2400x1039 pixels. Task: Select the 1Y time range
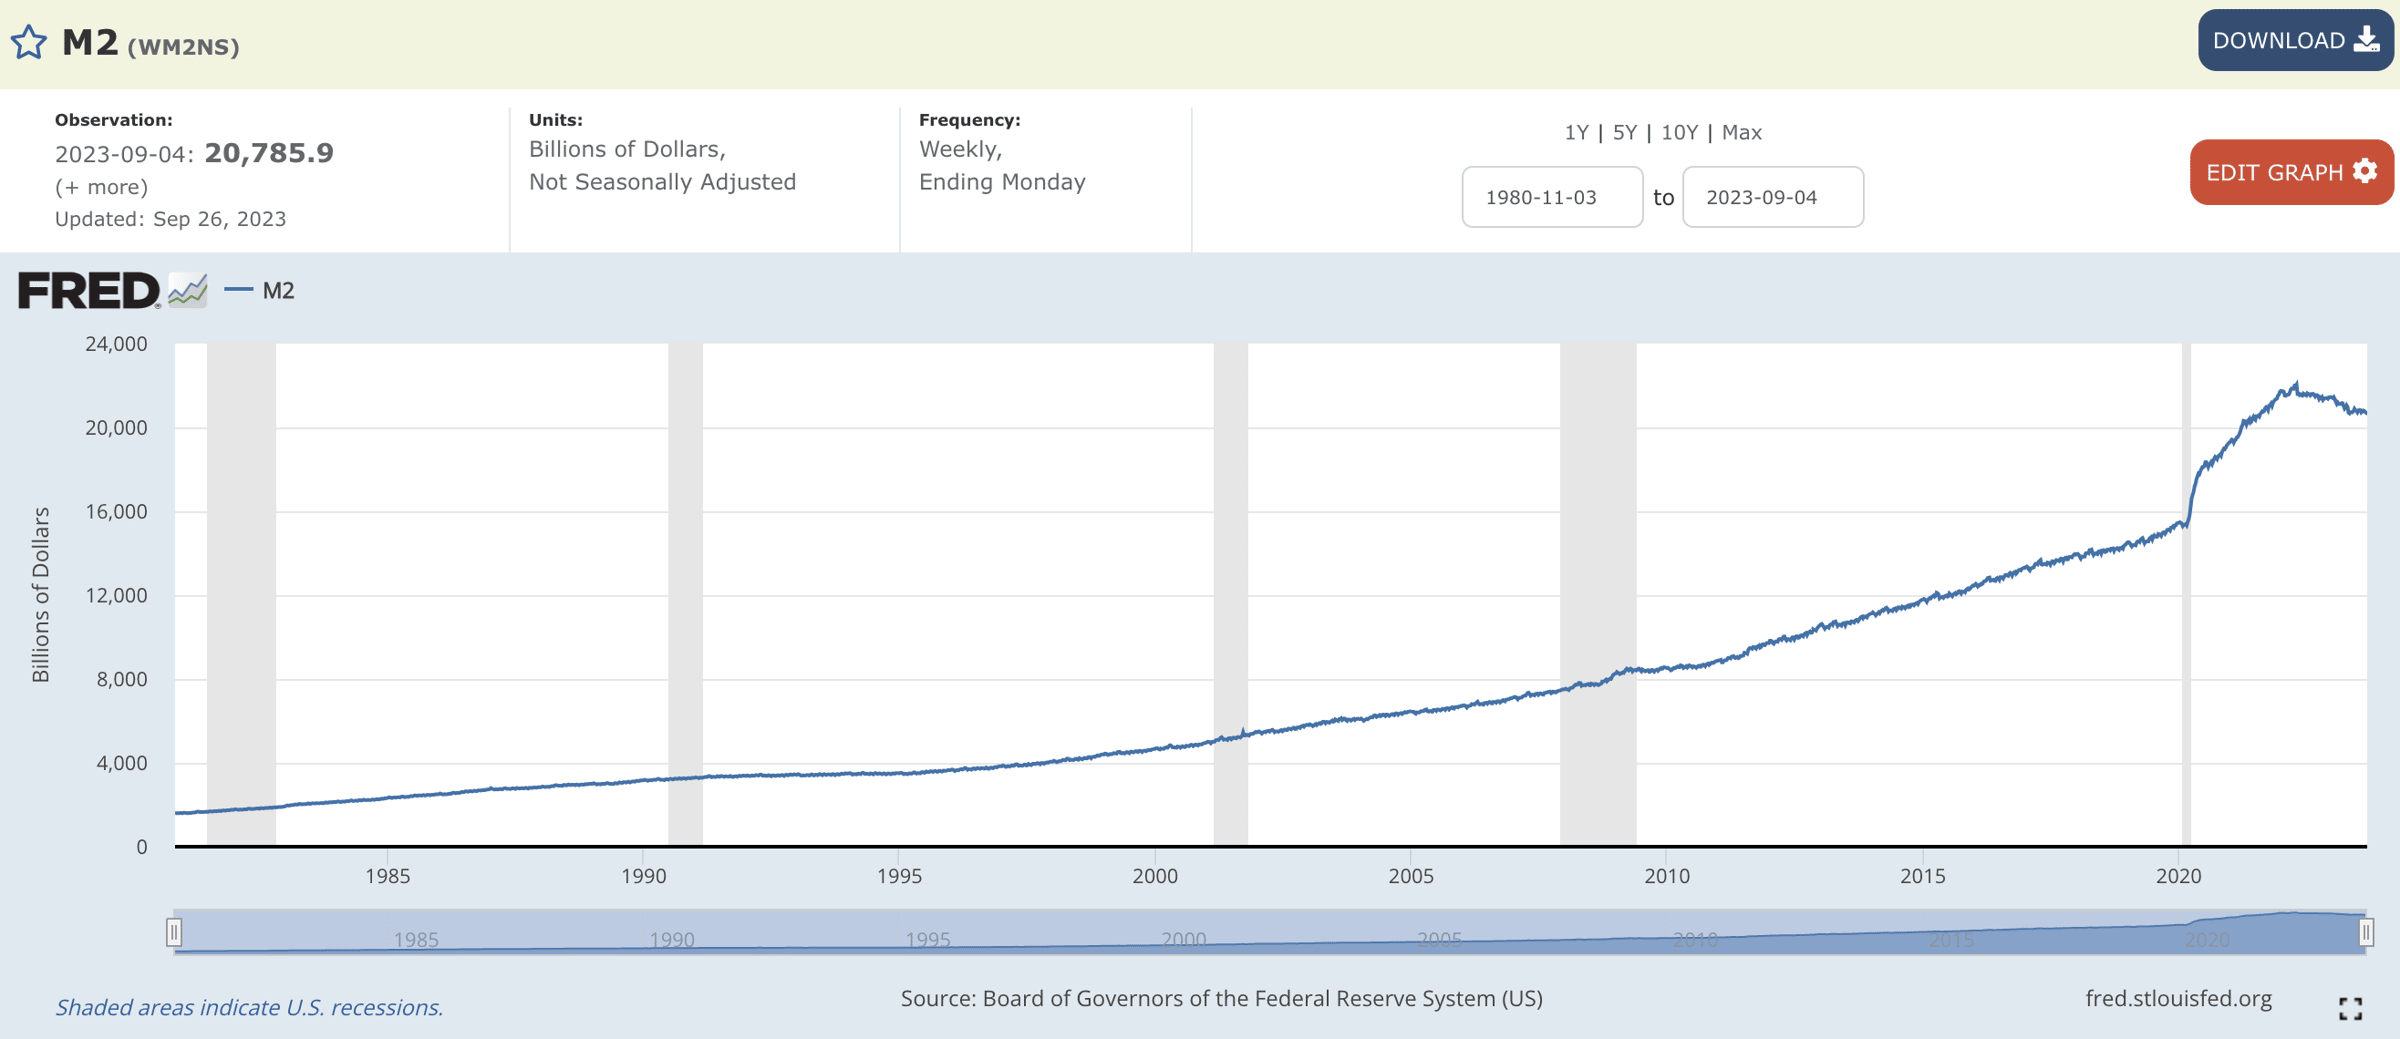click(1576, 132)
